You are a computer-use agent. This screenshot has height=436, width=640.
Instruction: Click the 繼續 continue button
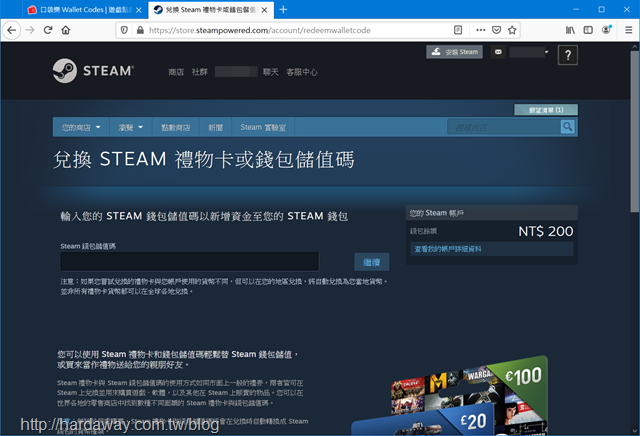371,262
